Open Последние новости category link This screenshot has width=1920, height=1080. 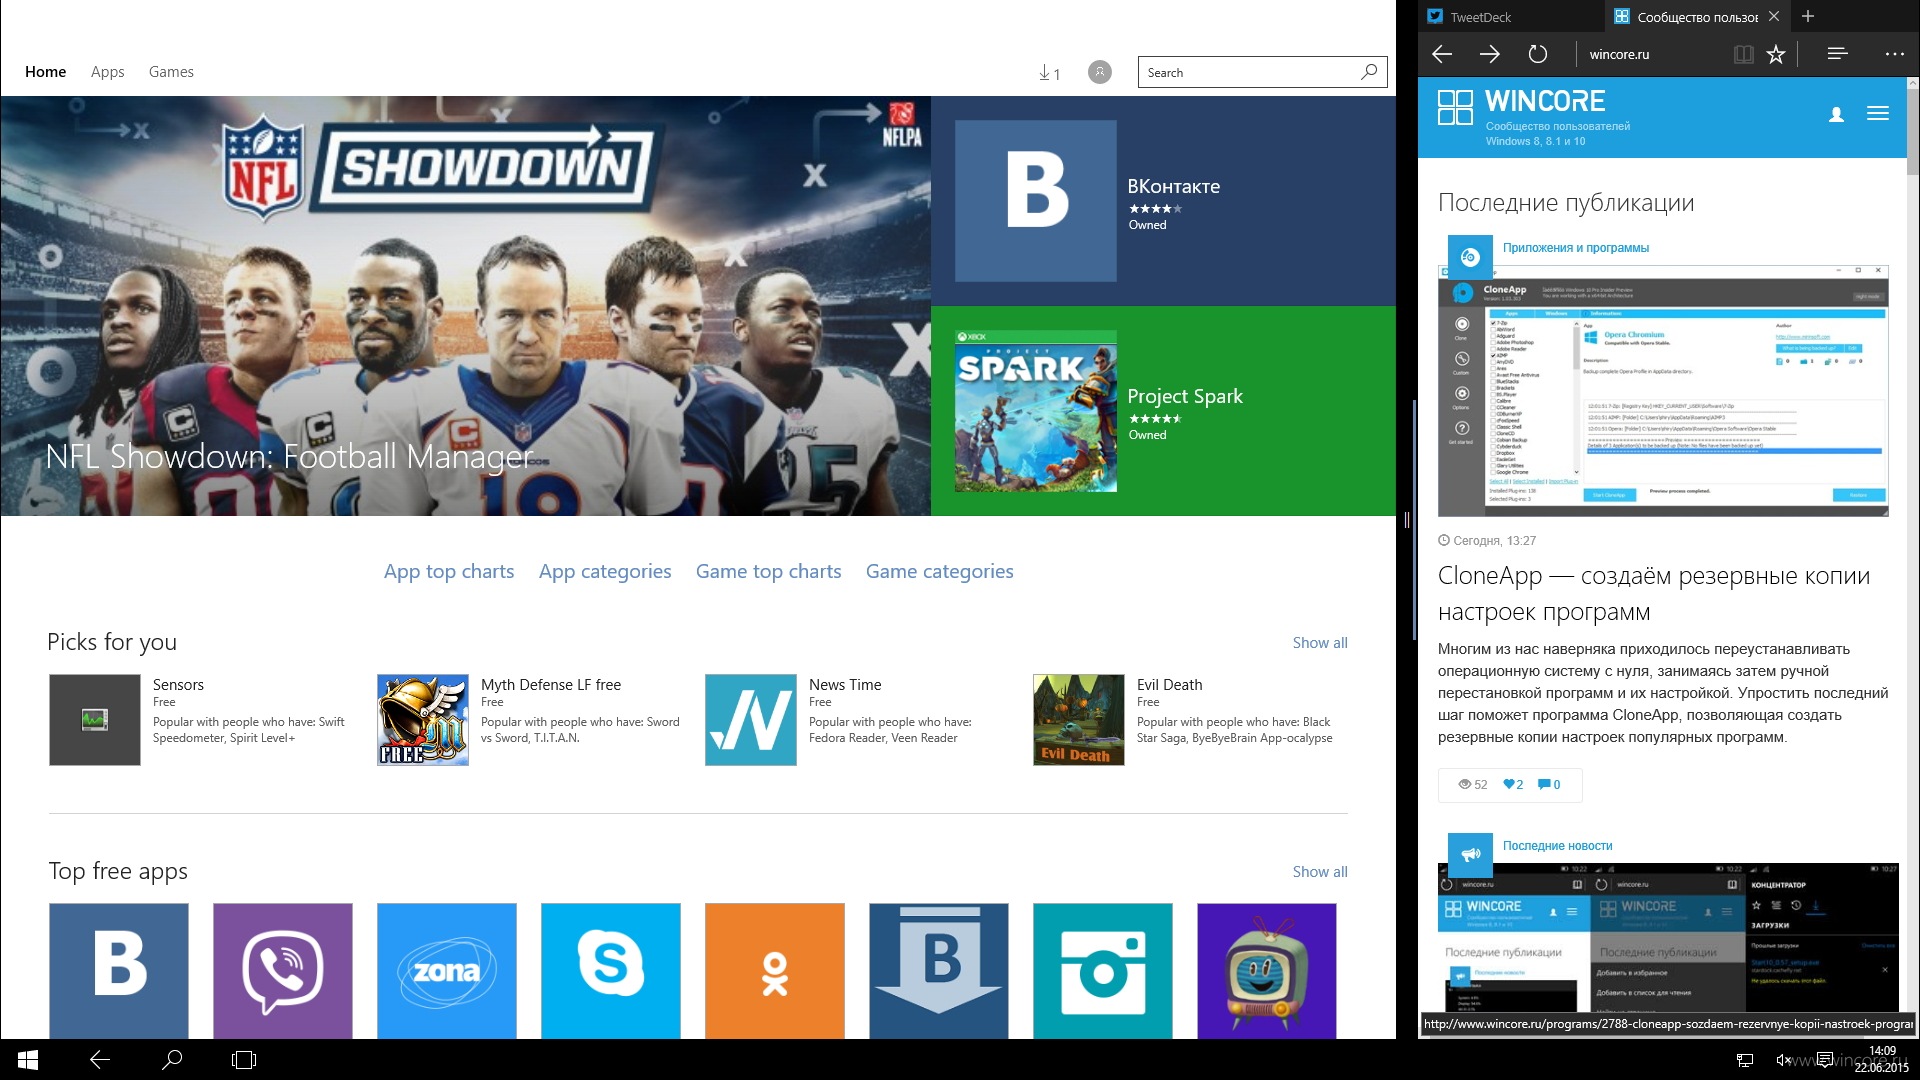pos(1557,846)
